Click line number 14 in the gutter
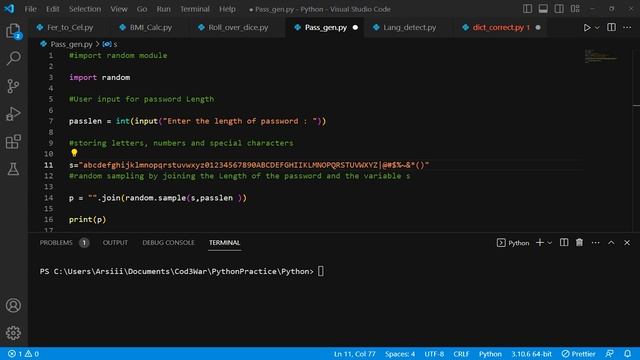Viewport: 640px width, 360px height. click(49, 198)
